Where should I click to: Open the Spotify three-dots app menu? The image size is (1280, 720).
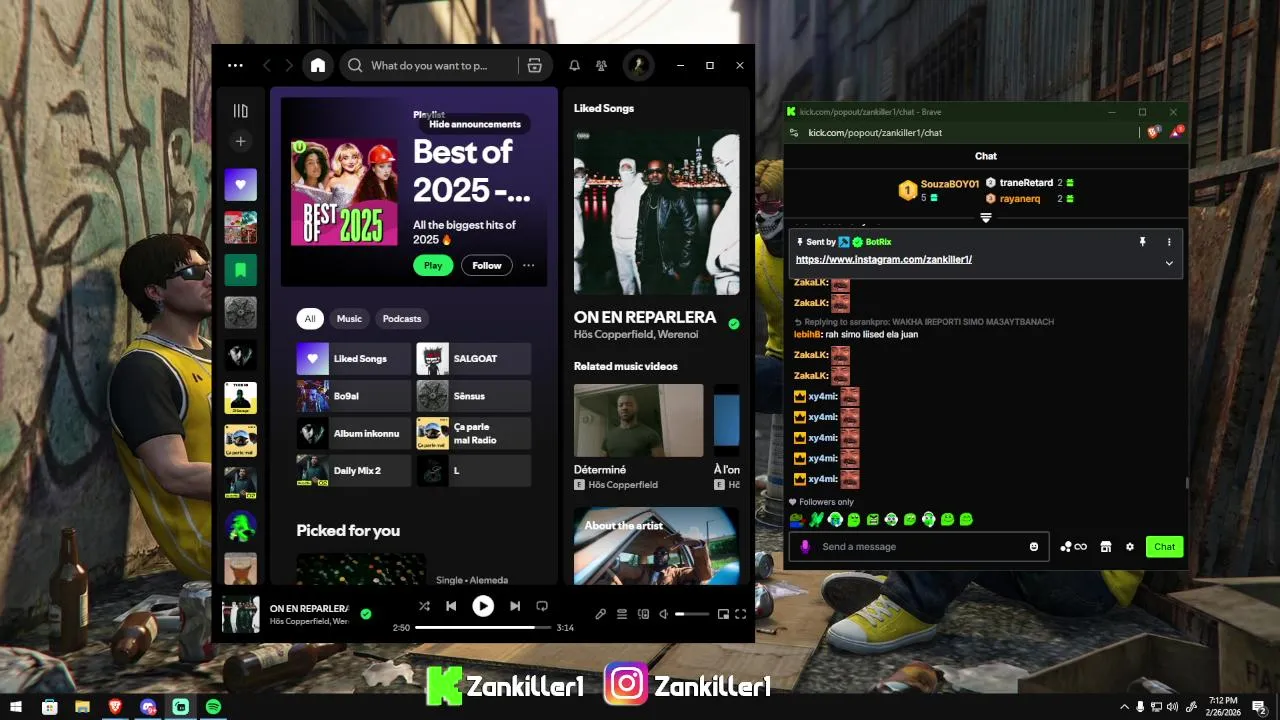235,65
